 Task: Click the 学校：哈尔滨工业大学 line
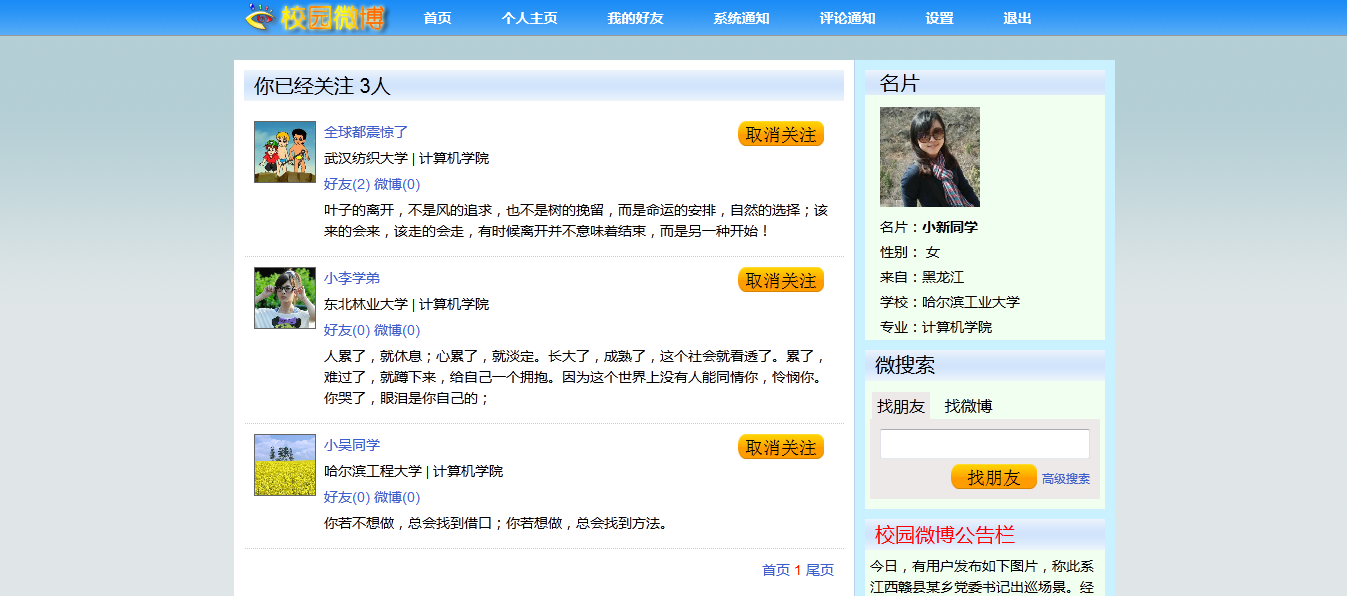pos(950,302)
